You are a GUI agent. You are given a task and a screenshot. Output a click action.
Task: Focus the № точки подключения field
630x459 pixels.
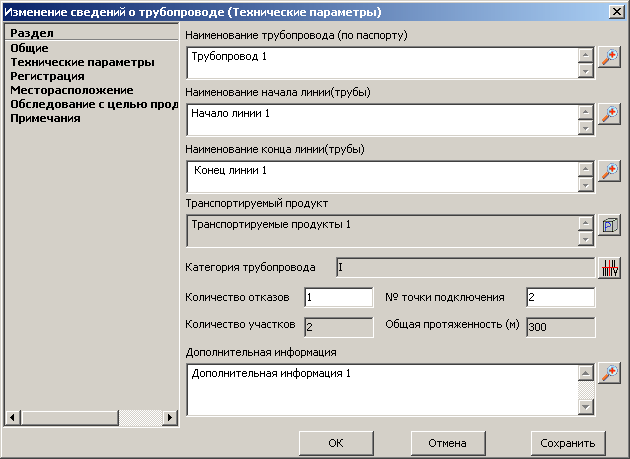pyautogui.click(x=560, y=297)
